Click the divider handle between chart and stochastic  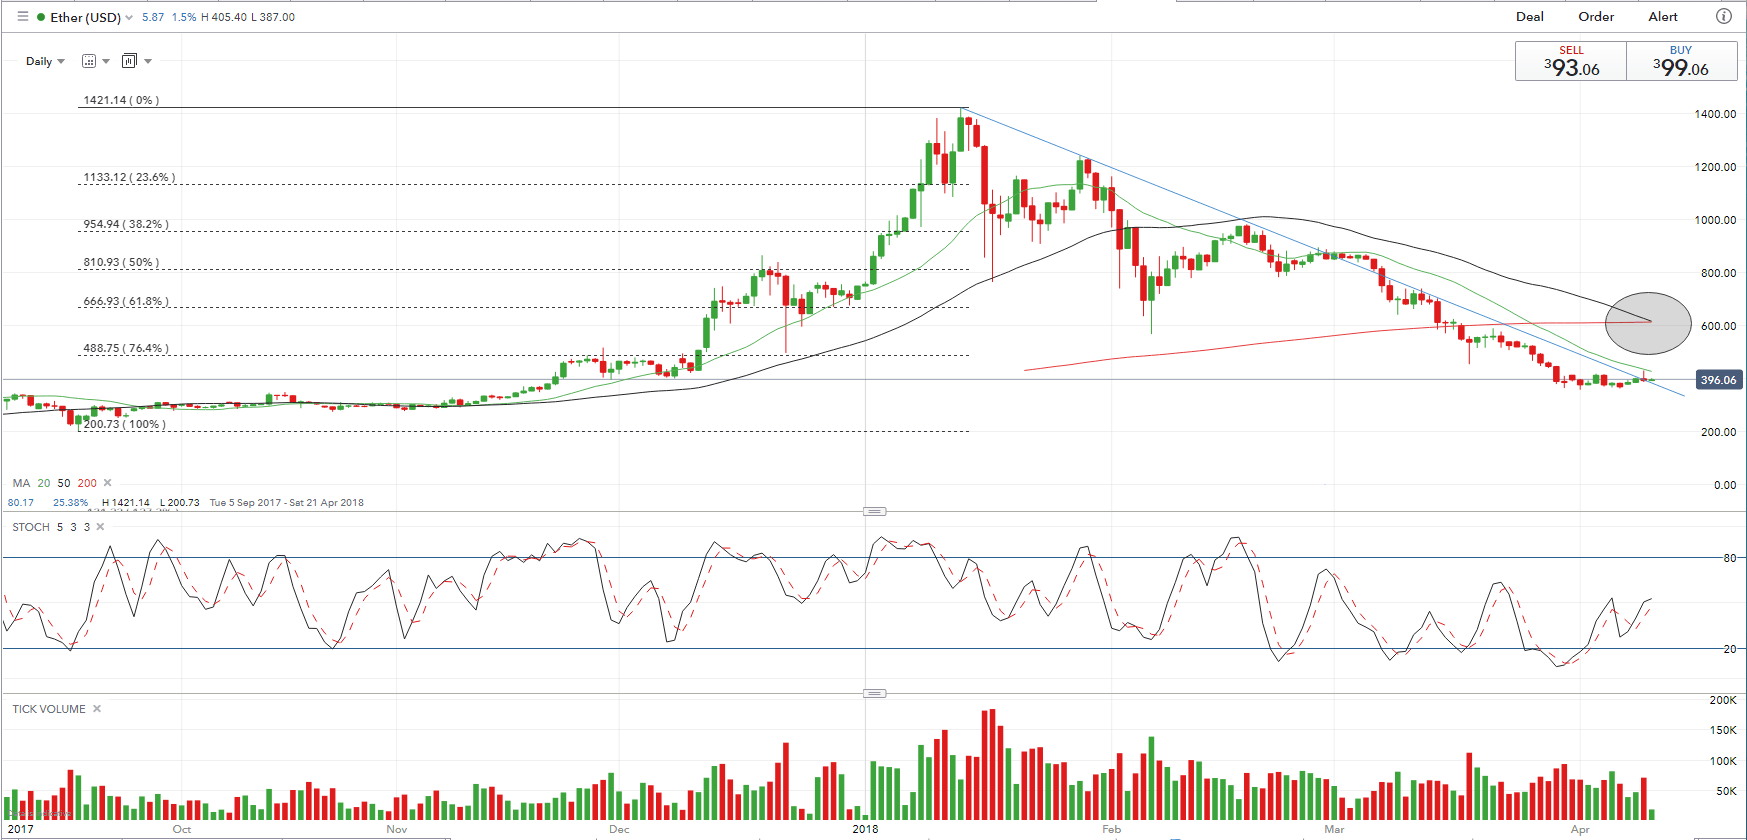click(874, 511)
